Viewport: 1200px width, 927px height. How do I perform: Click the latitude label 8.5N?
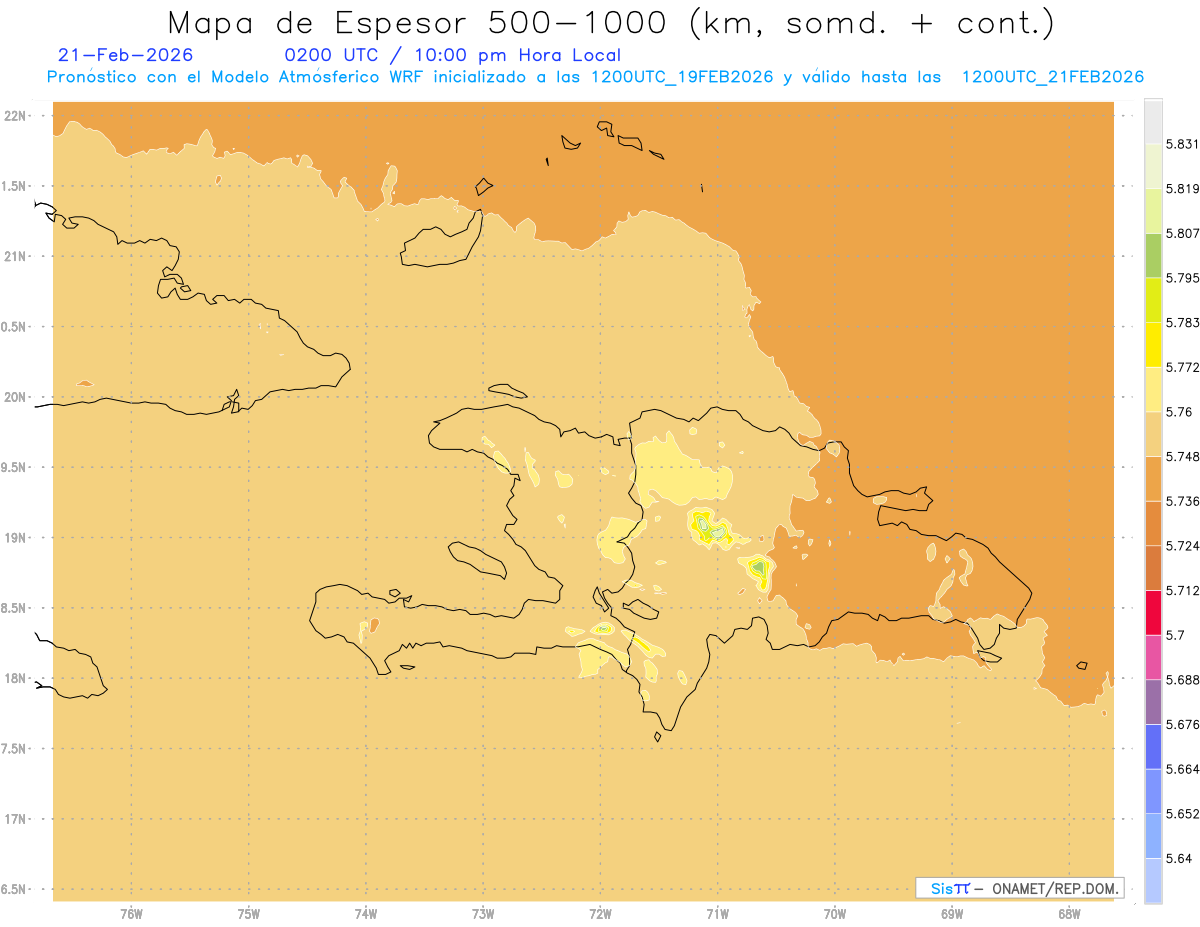point(12,608)
